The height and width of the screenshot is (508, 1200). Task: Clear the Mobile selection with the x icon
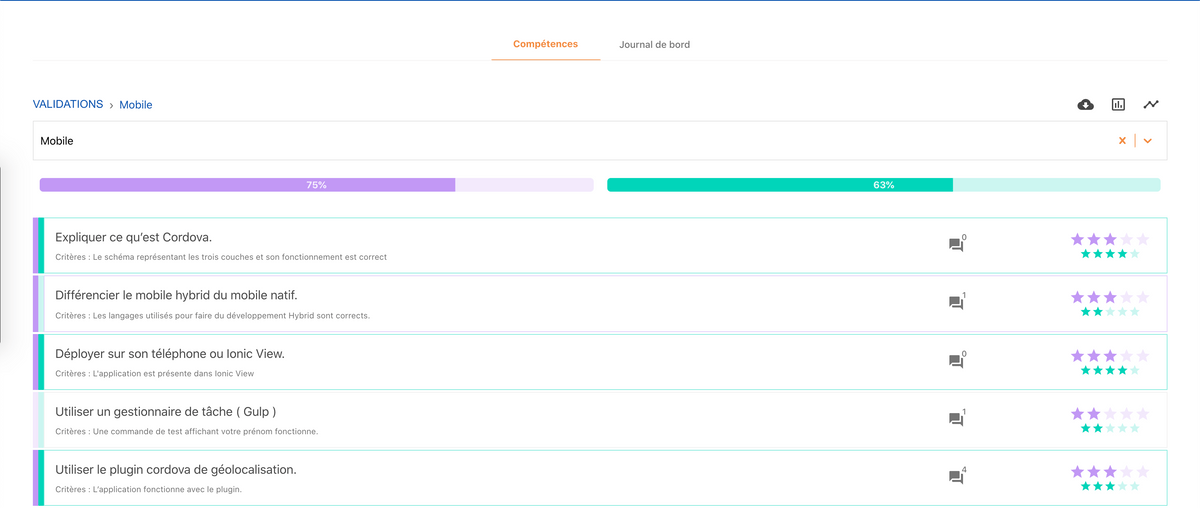tap(1122, 141)
